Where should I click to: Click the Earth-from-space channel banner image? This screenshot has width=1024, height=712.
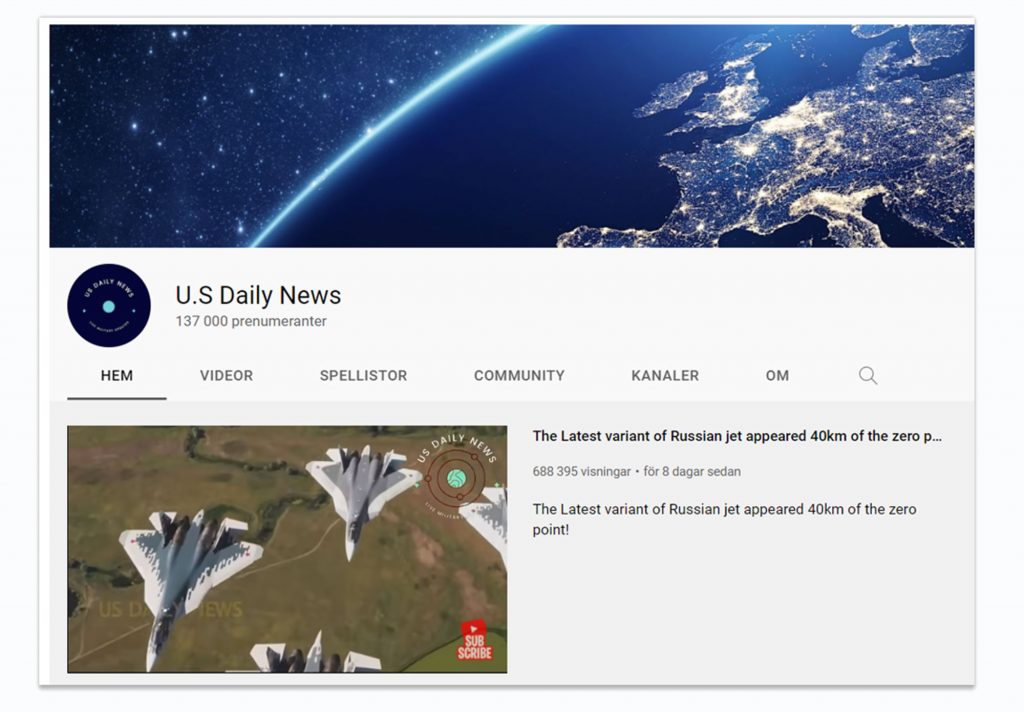point(511,136)
